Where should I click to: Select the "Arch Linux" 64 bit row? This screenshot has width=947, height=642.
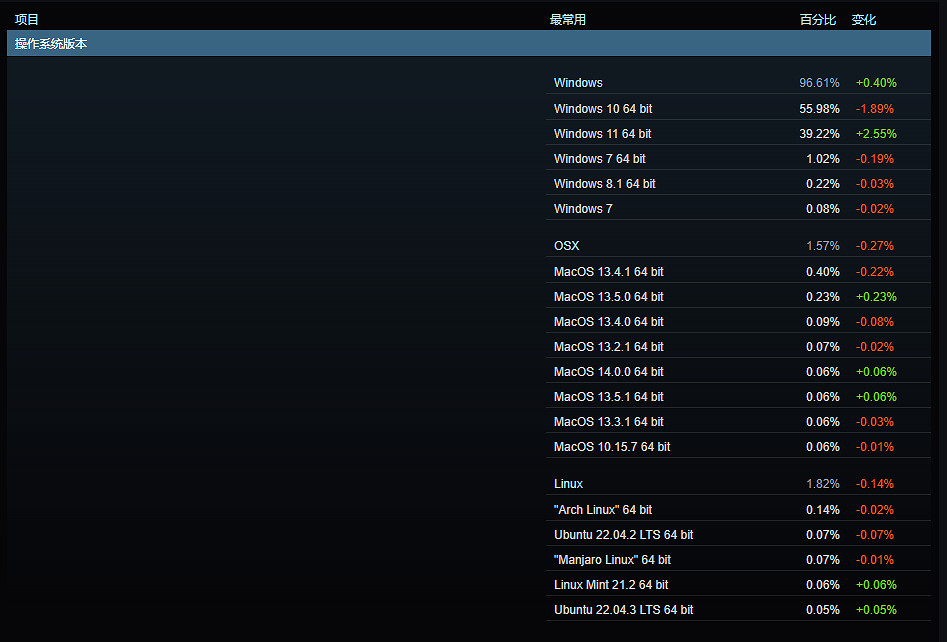click(602, 509)
